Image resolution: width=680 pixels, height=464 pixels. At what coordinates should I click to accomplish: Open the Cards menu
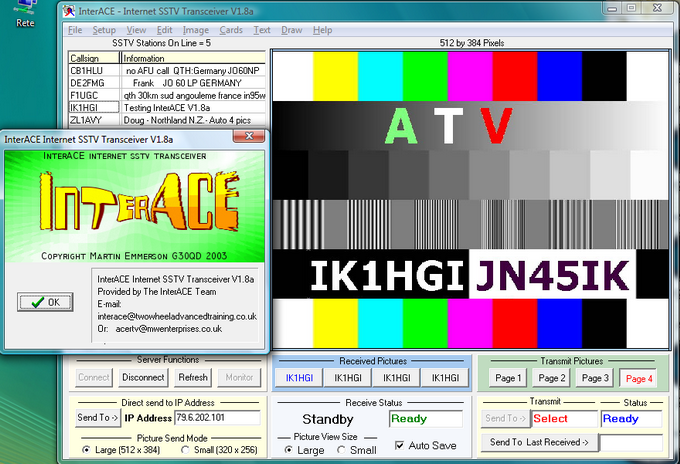[x=231, y=30]
